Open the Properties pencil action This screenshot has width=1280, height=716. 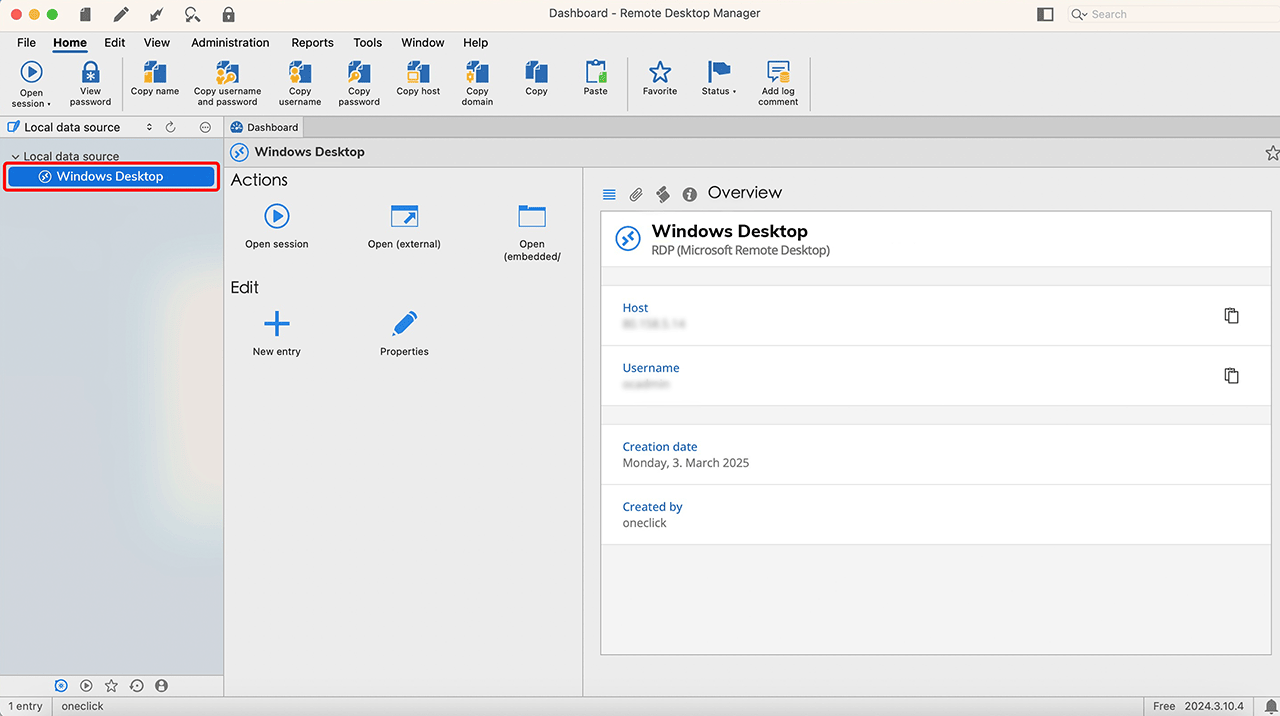coord(404,325)
